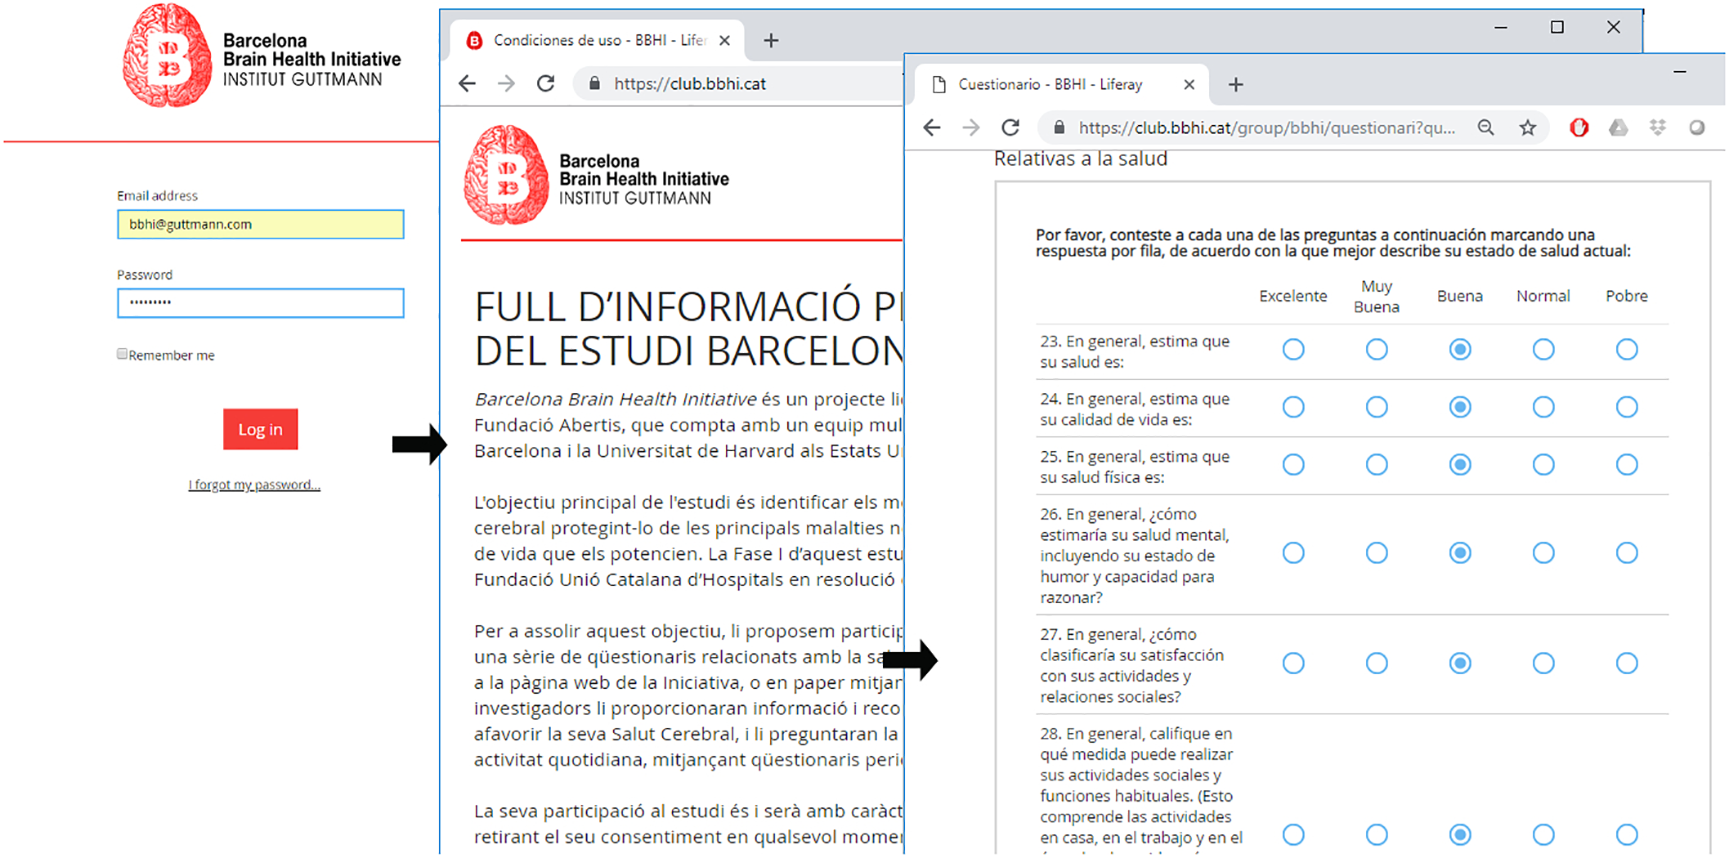The image size is (1729, 858).
Task: Go back in the Condiciones de uso window
Action: (x=467, y=84)
